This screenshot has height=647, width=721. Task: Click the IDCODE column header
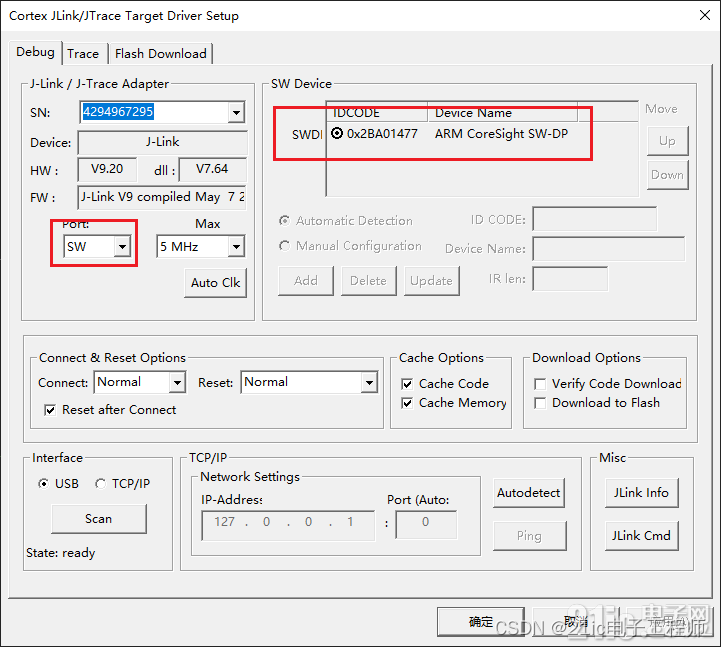[377, 113]
